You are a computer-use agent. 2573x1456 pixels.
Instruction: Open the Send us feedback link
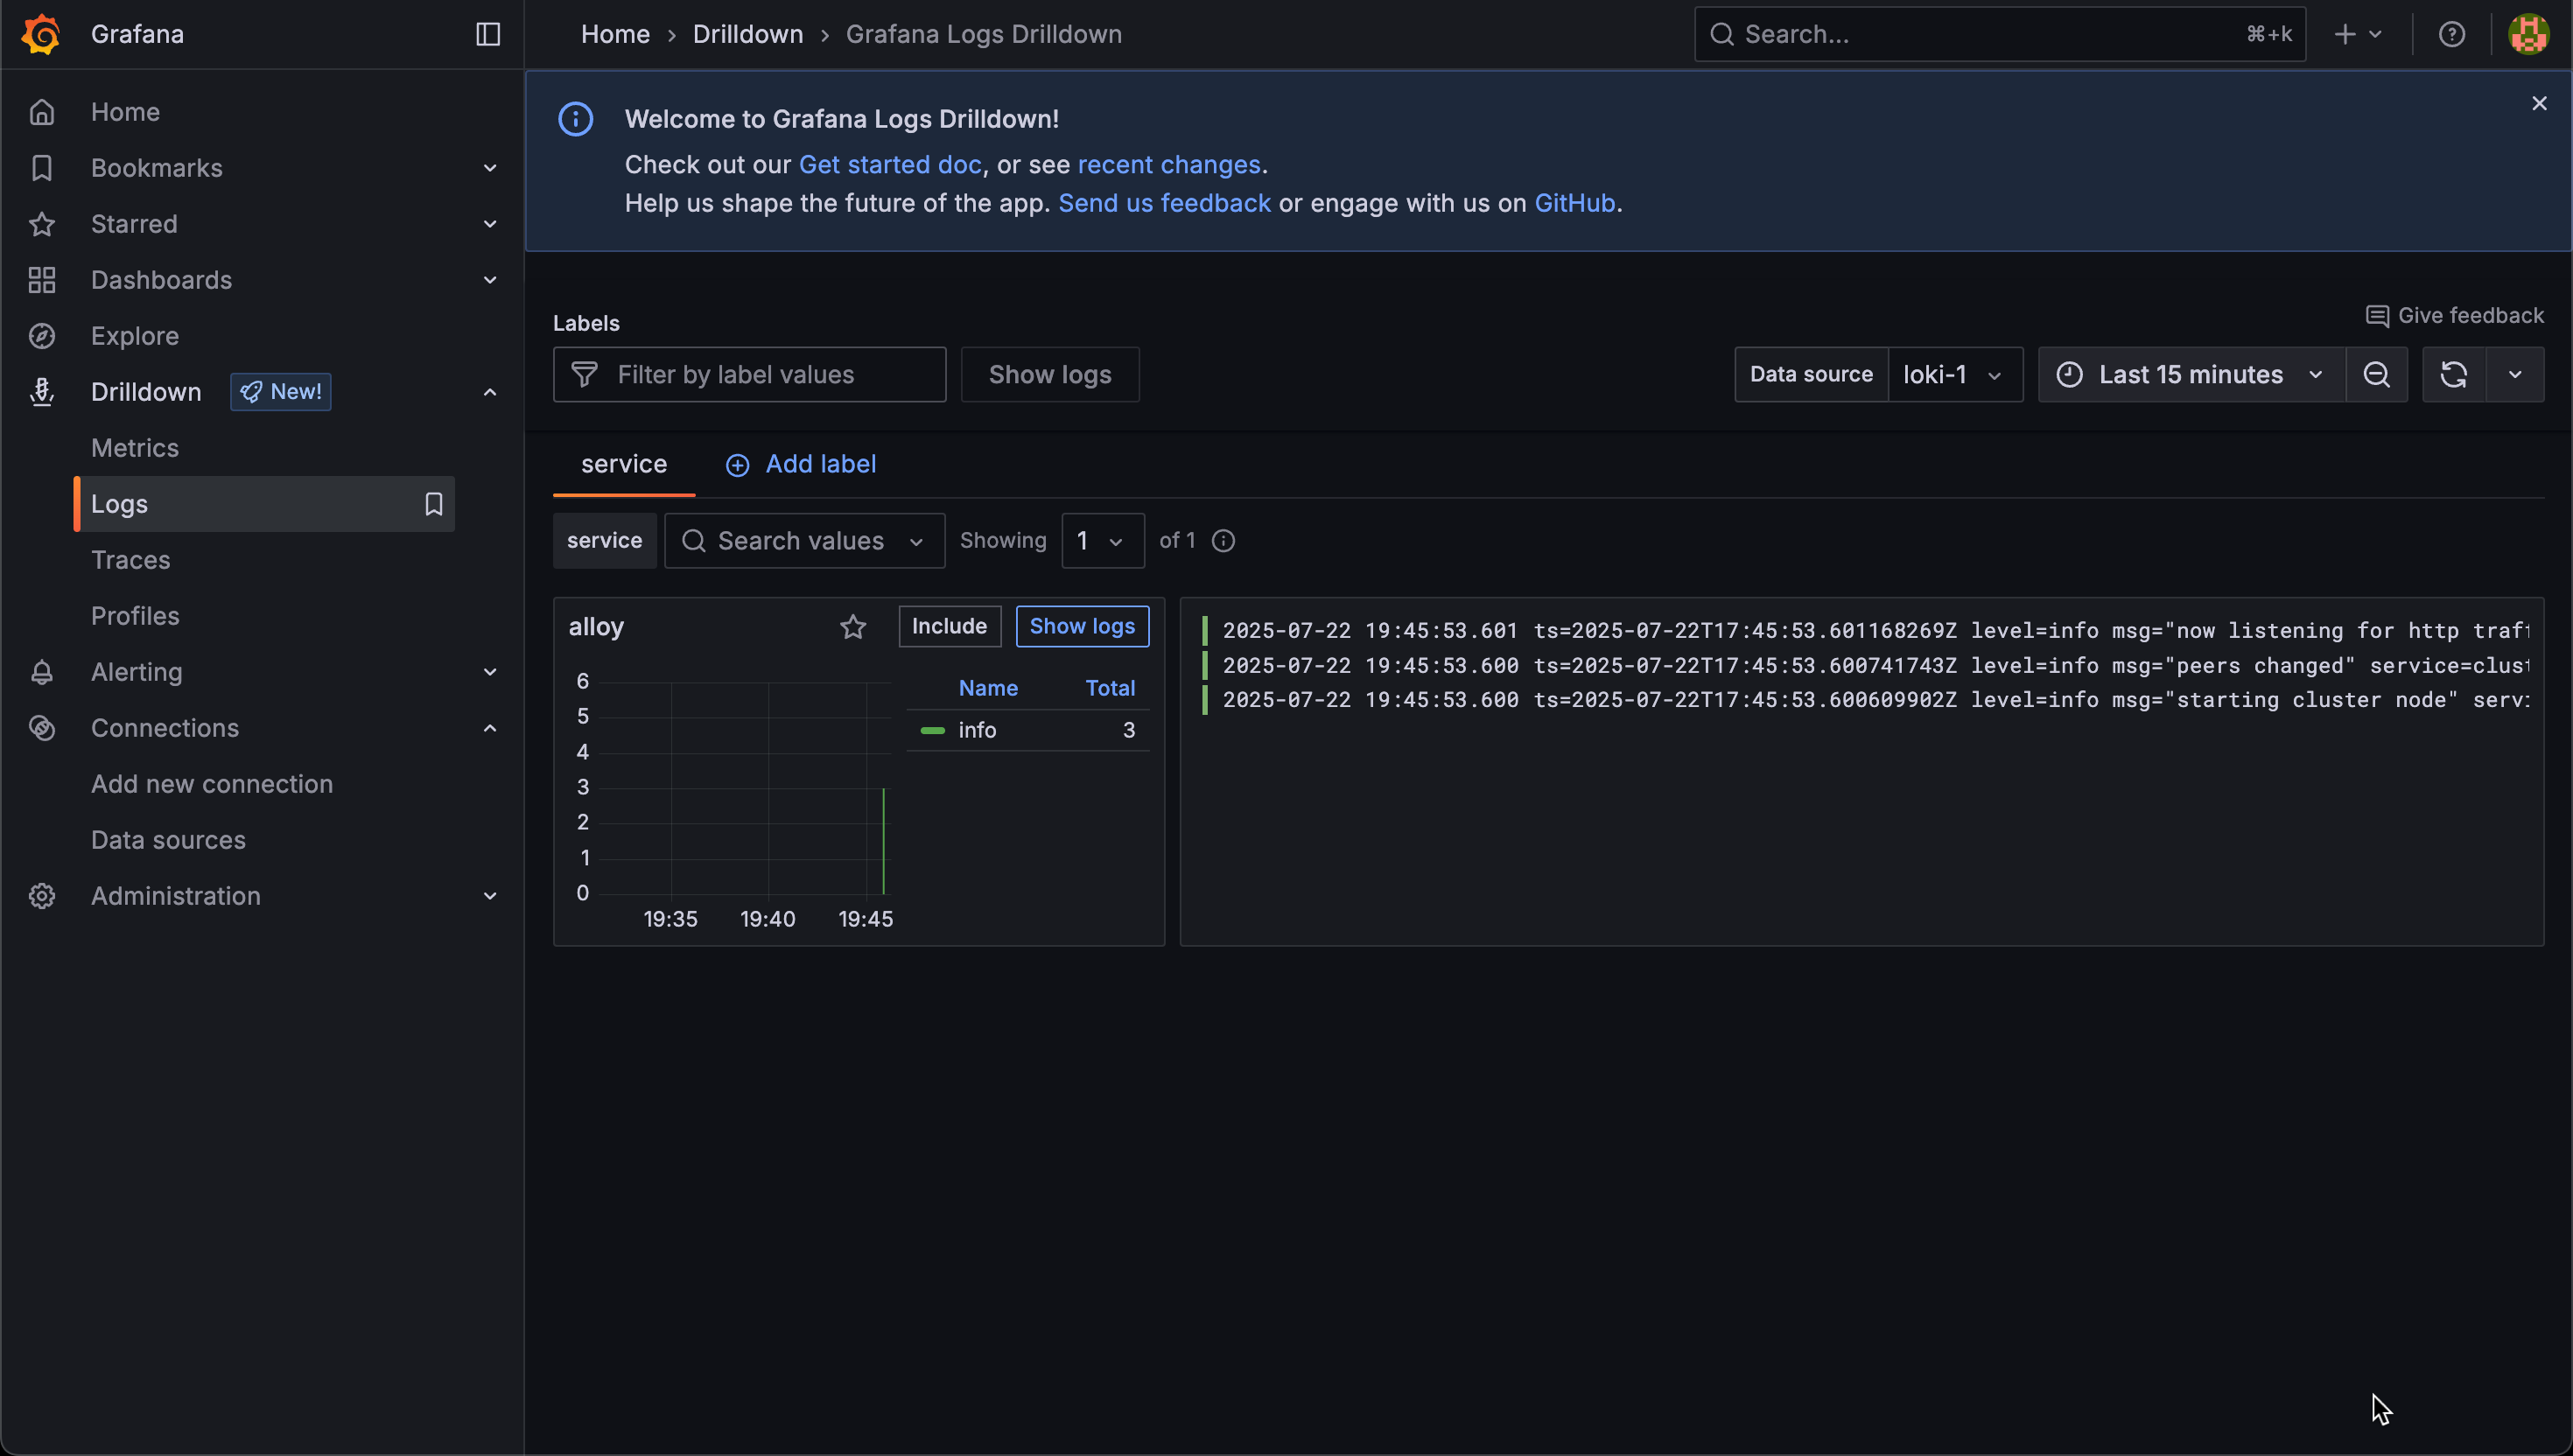1165,203
